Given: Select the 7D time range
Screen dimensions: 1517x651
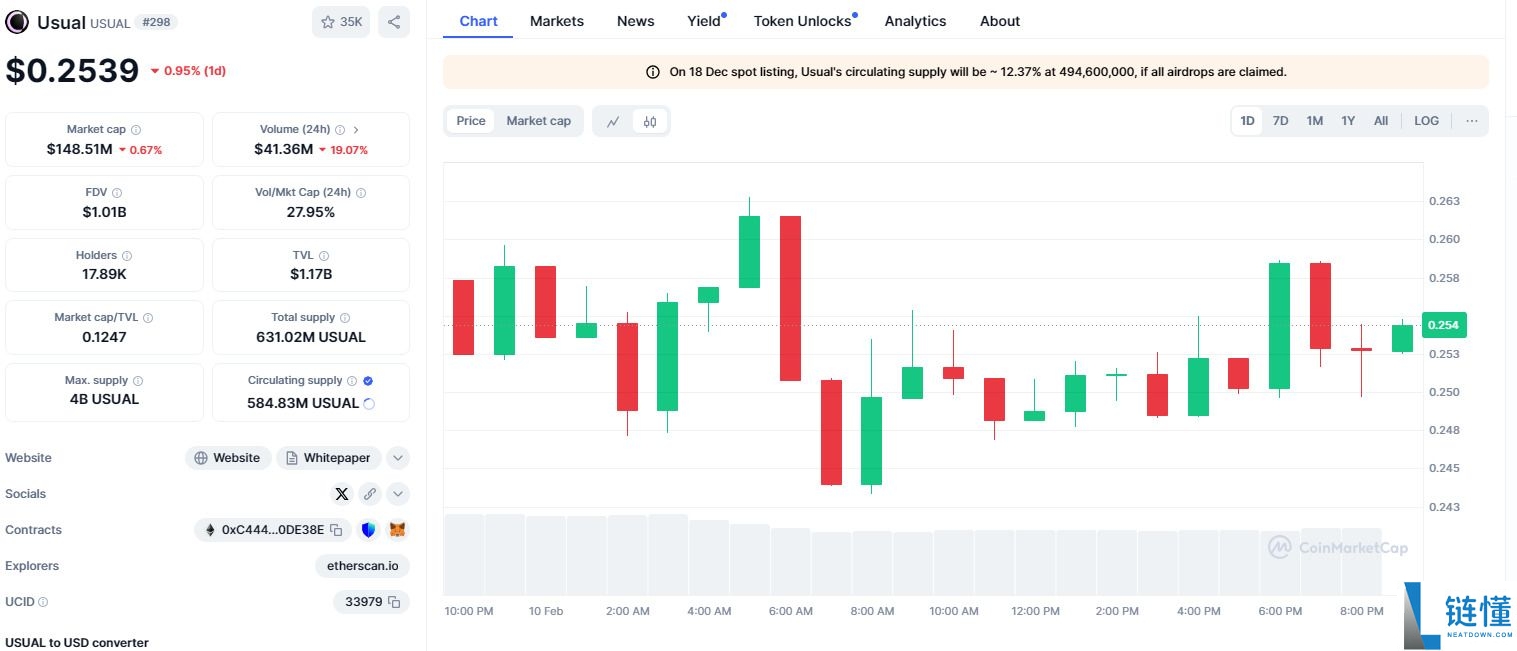Looking at the screenshot, I should tap(1280, 121).
